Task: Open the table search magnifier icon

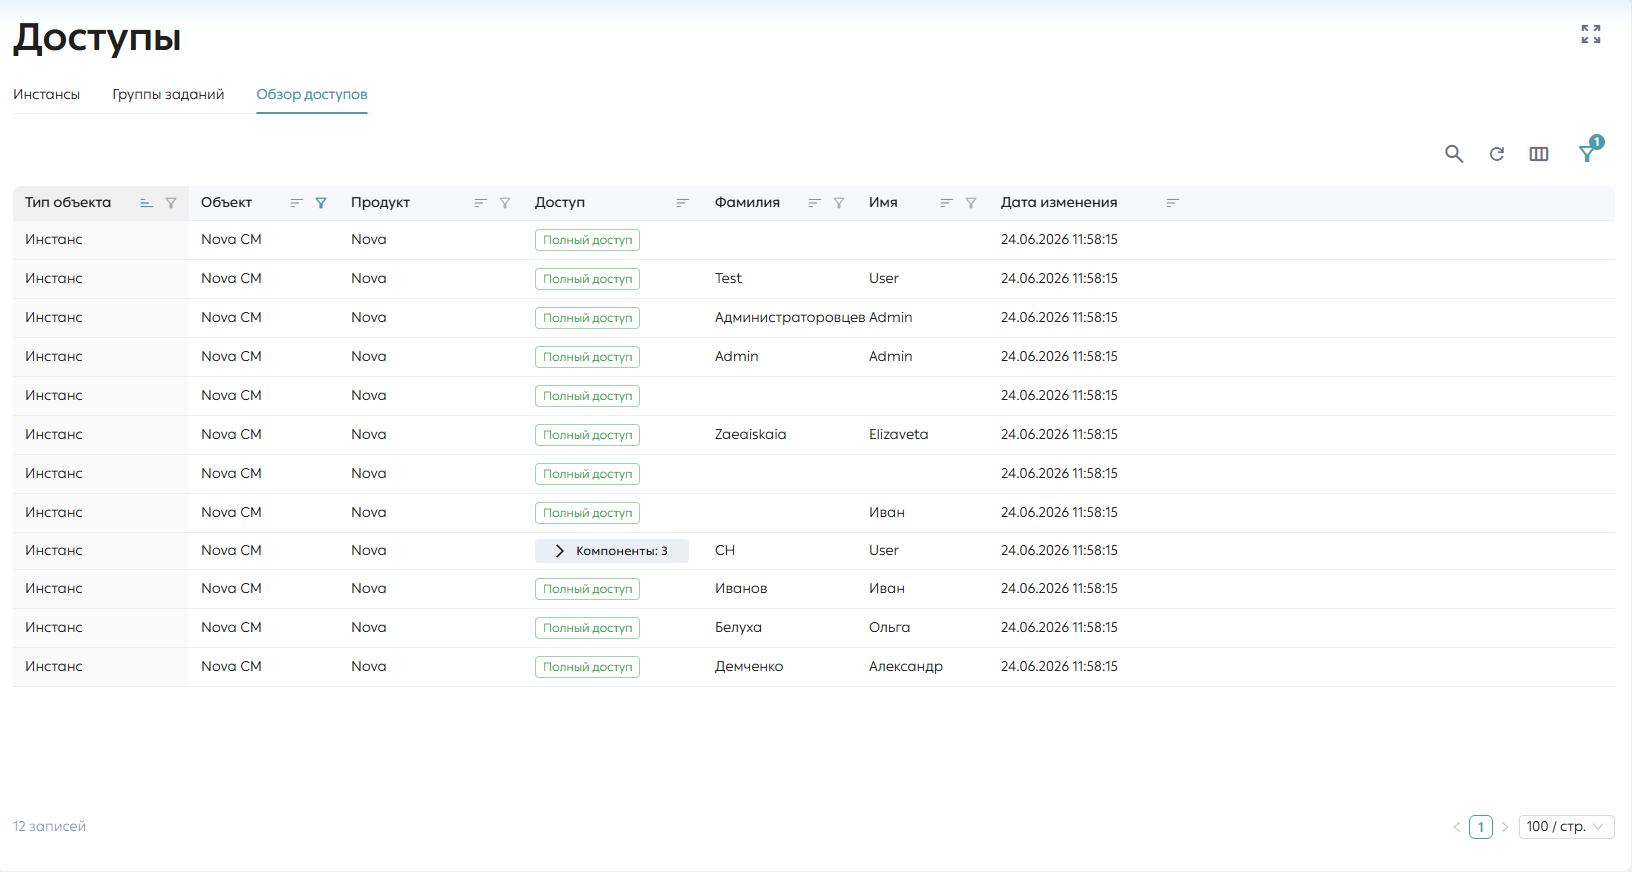Action: (x=1454, y=154)
